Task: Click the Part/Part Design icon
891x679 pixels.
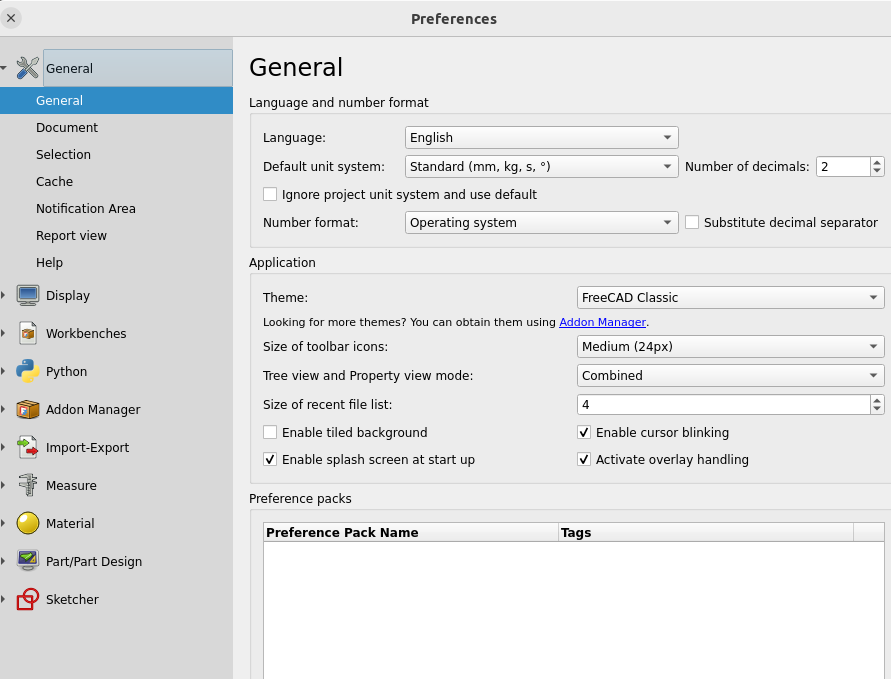Action: [28, 561]
